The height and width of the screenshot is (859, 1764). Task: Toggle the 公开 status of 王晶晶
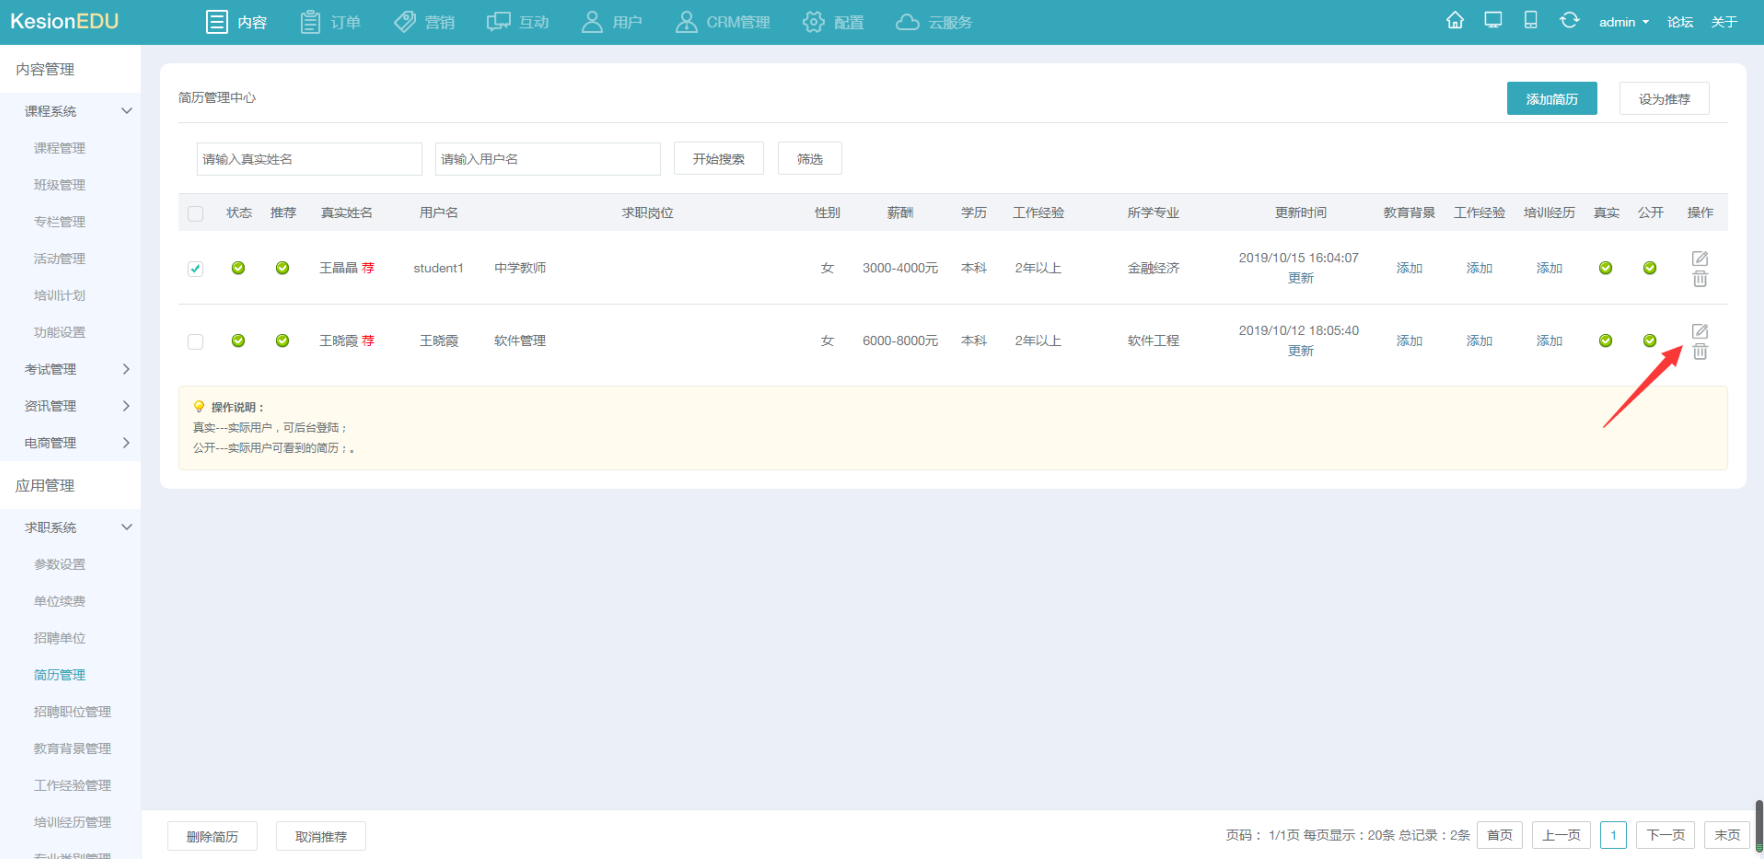(x=1649, y=268)
